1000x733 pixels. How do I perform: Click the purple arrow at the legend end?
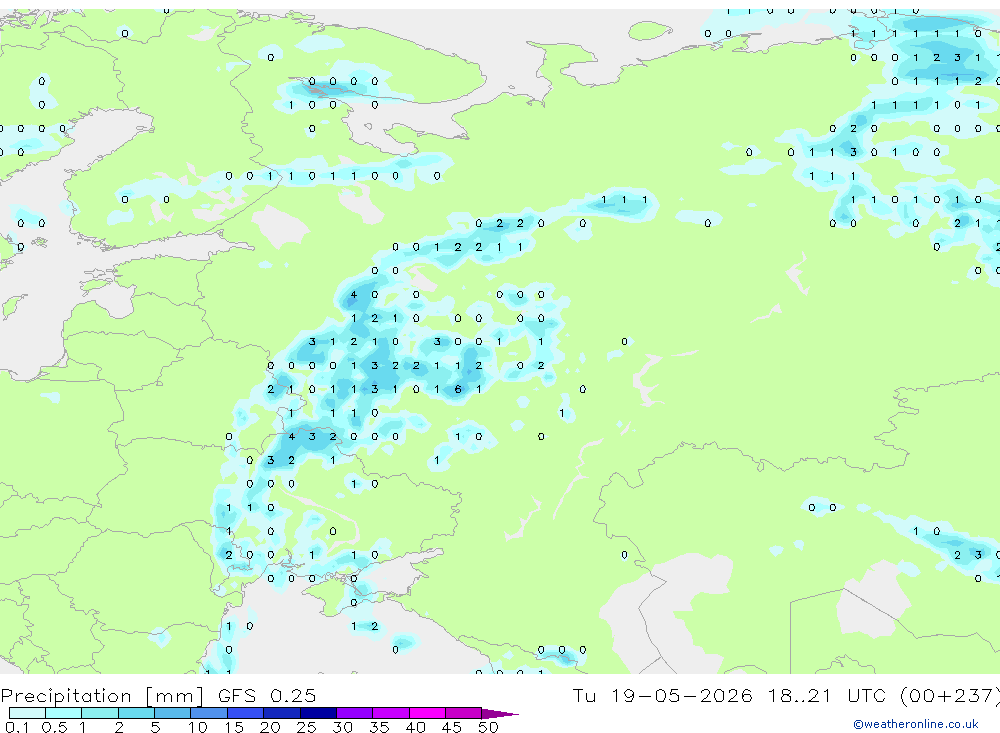coord(500,713)
